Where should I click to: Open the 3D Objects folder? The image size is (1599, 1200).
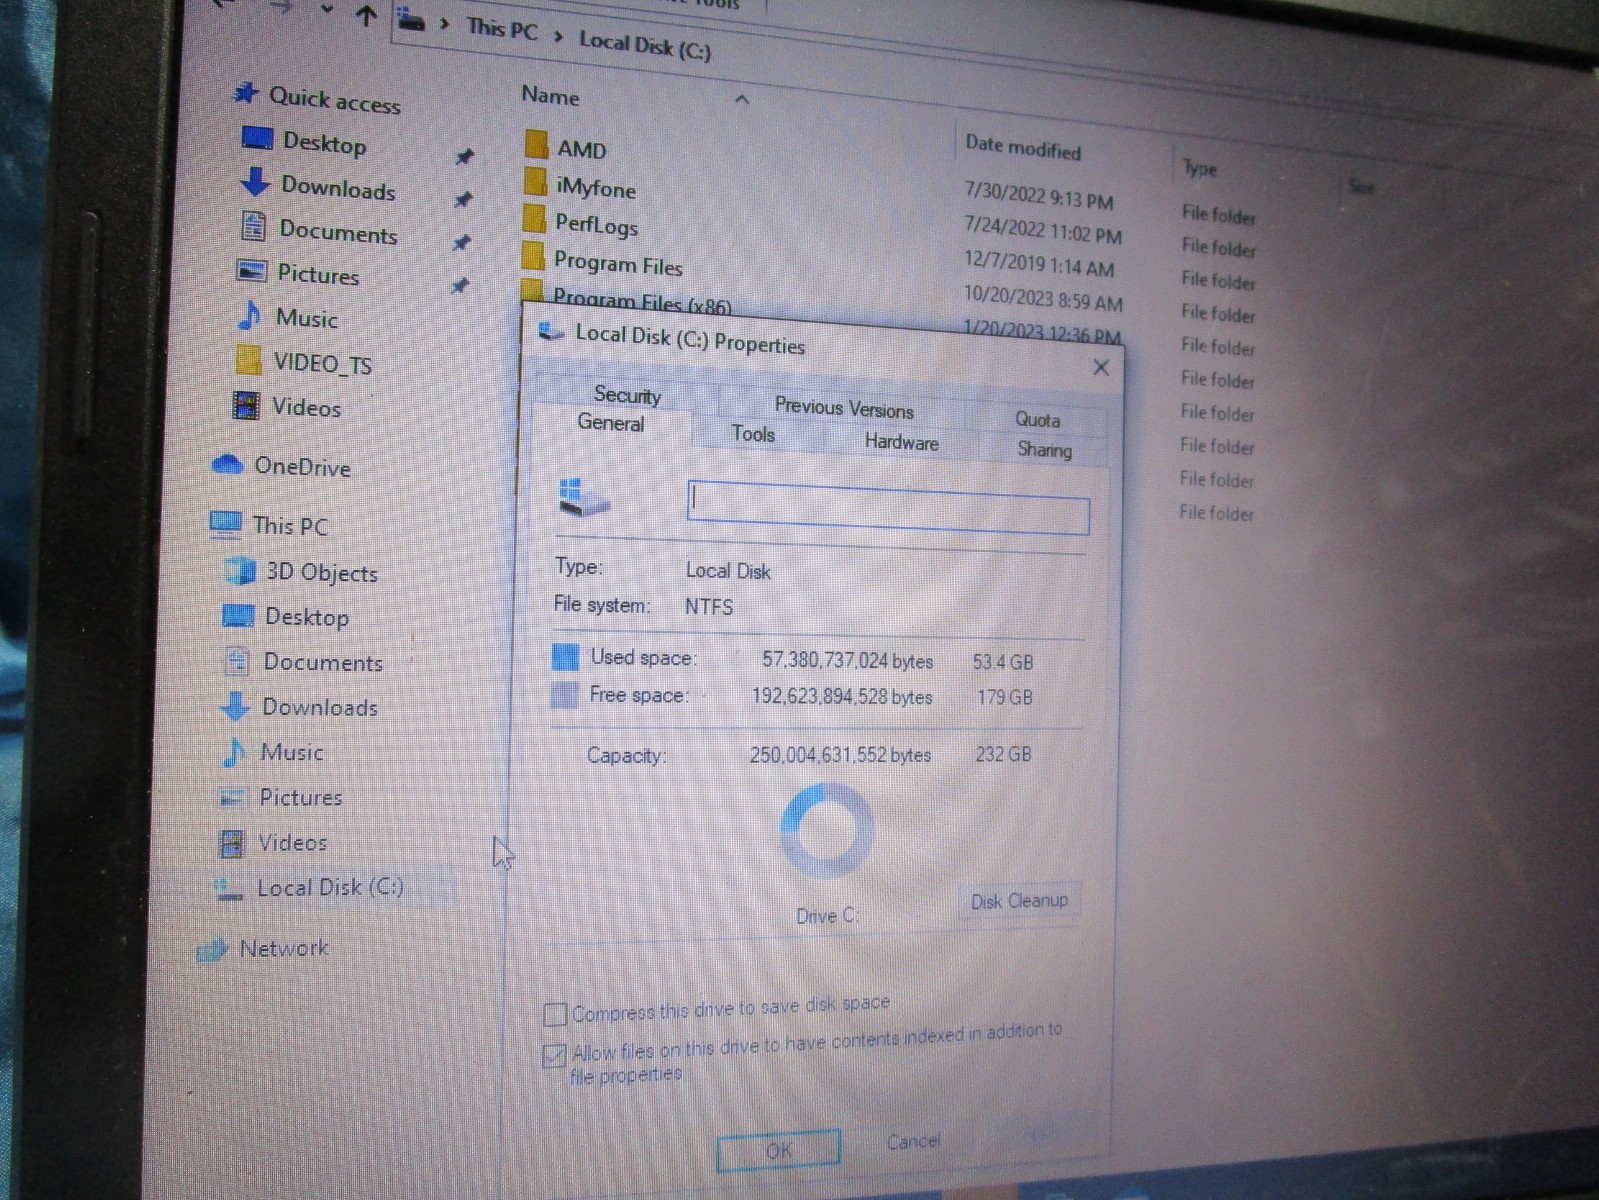click(x=321, y=573)
